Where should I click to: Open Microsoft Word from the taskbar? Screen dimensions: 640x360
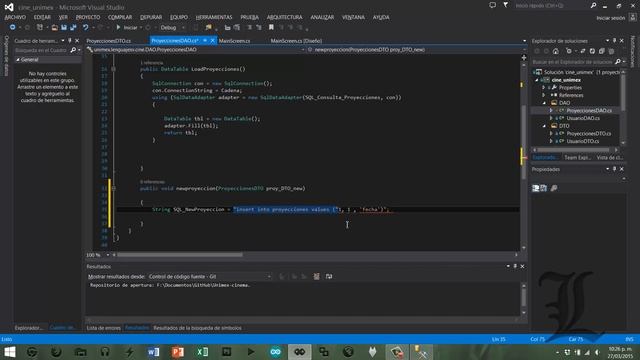coord(153,352)
